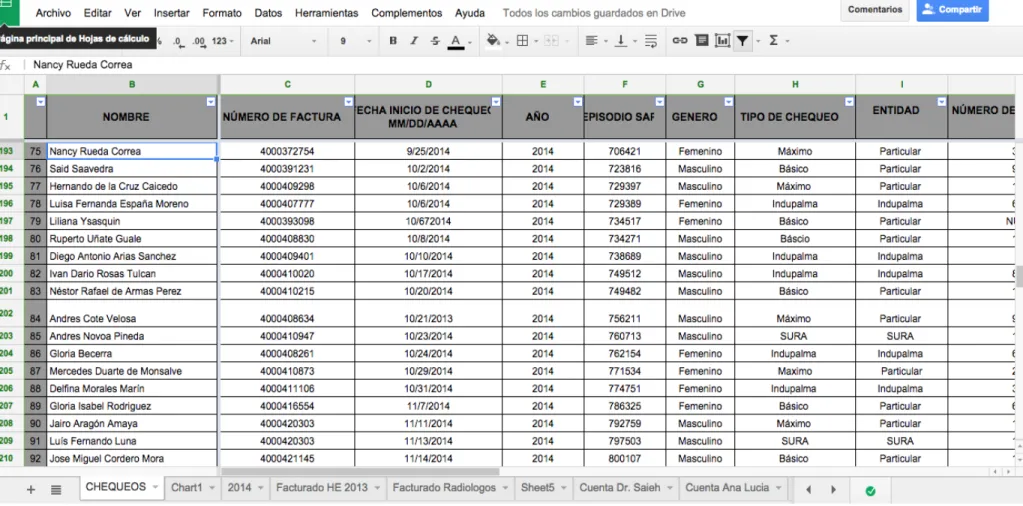
Task: Open the Herramientas menu
Action: point(326,13)
